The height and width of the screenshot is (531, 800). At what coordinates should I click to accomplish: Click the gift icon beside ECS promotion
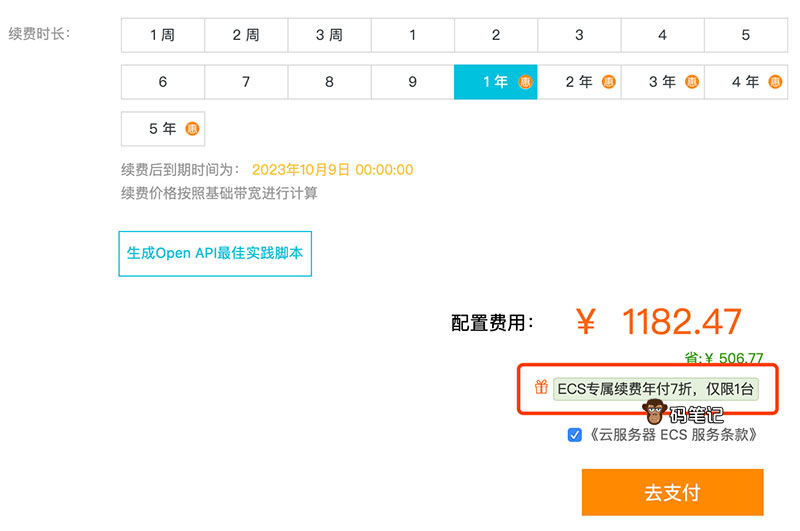tap(541, 388)
